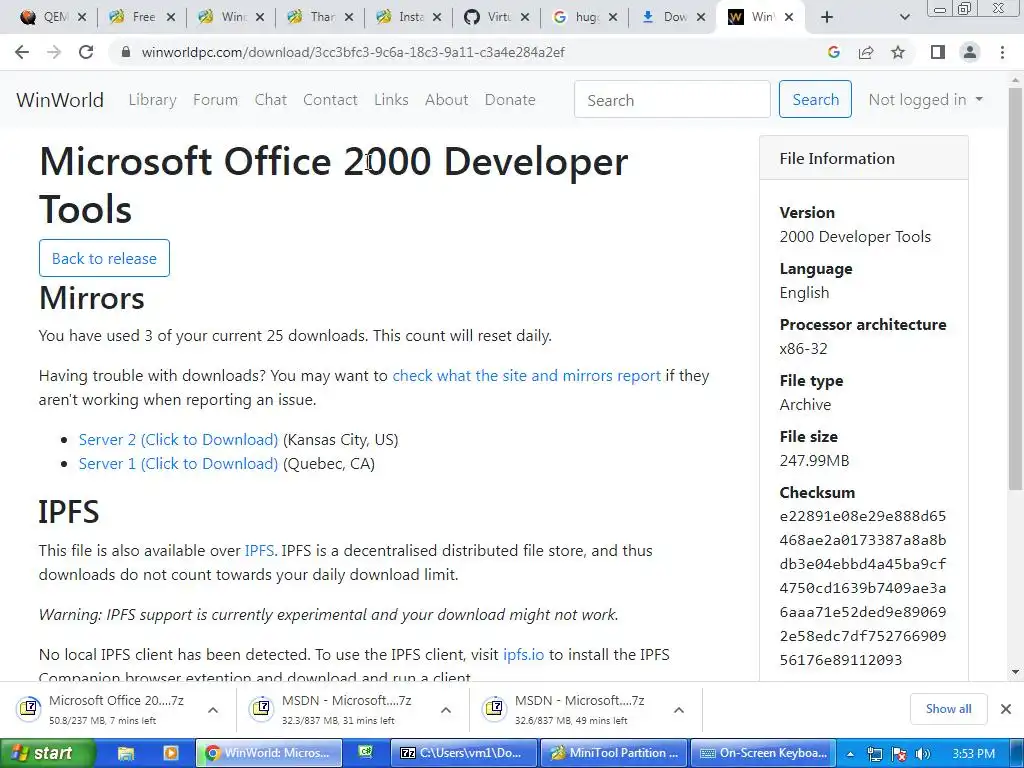The height and width of the screenshot is (768, 1024).
Task: Click the Microsoft Office 2000 Developer Tools heading
Action: pyautogui.click(x=333, y=185)
